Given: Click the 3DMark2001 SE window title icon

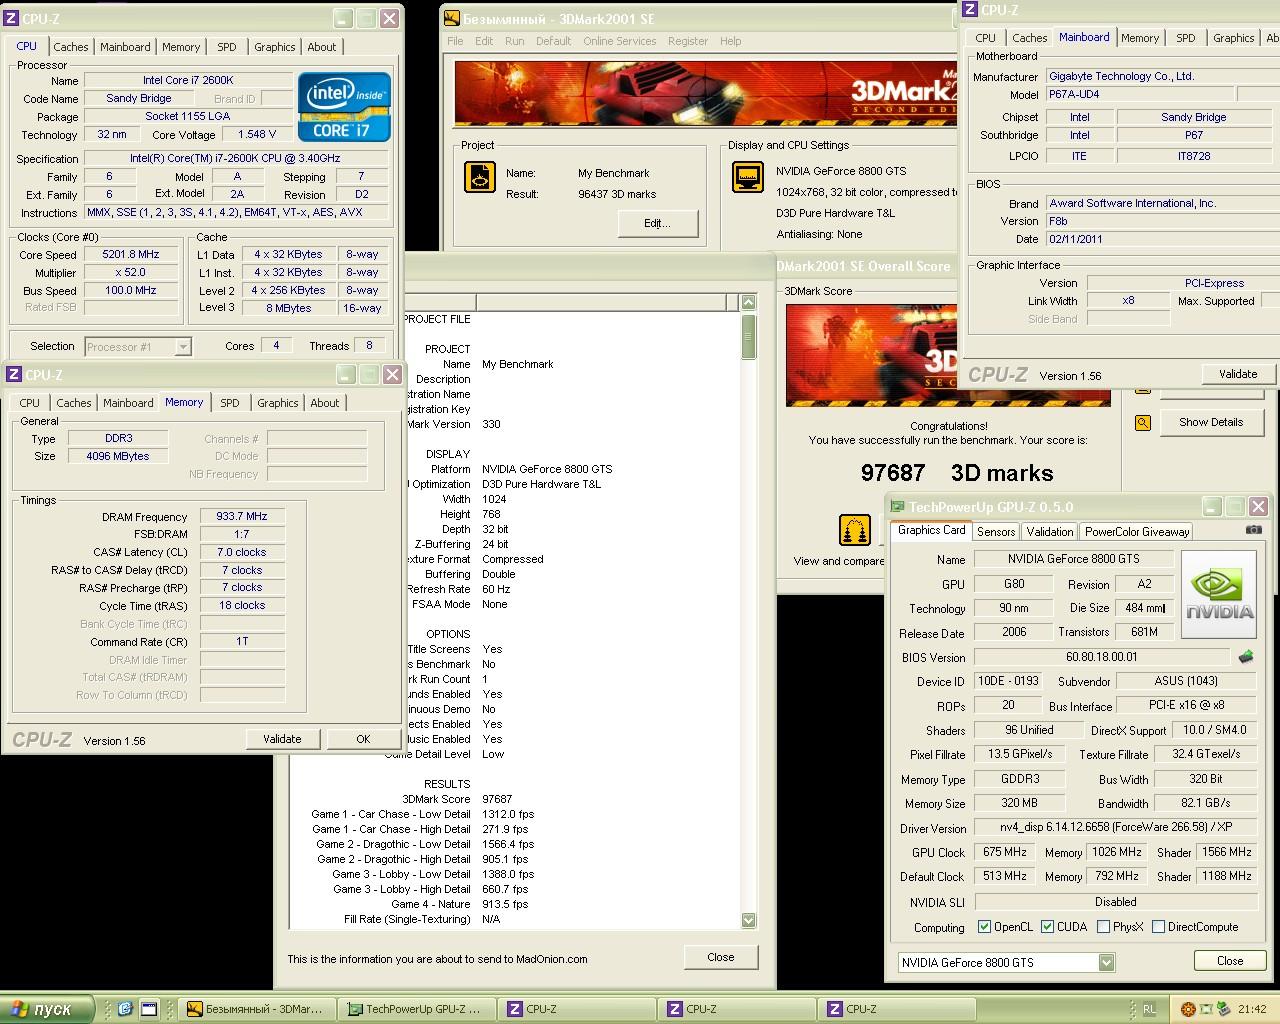Looking at the screenshot, I should pos(453,17).
